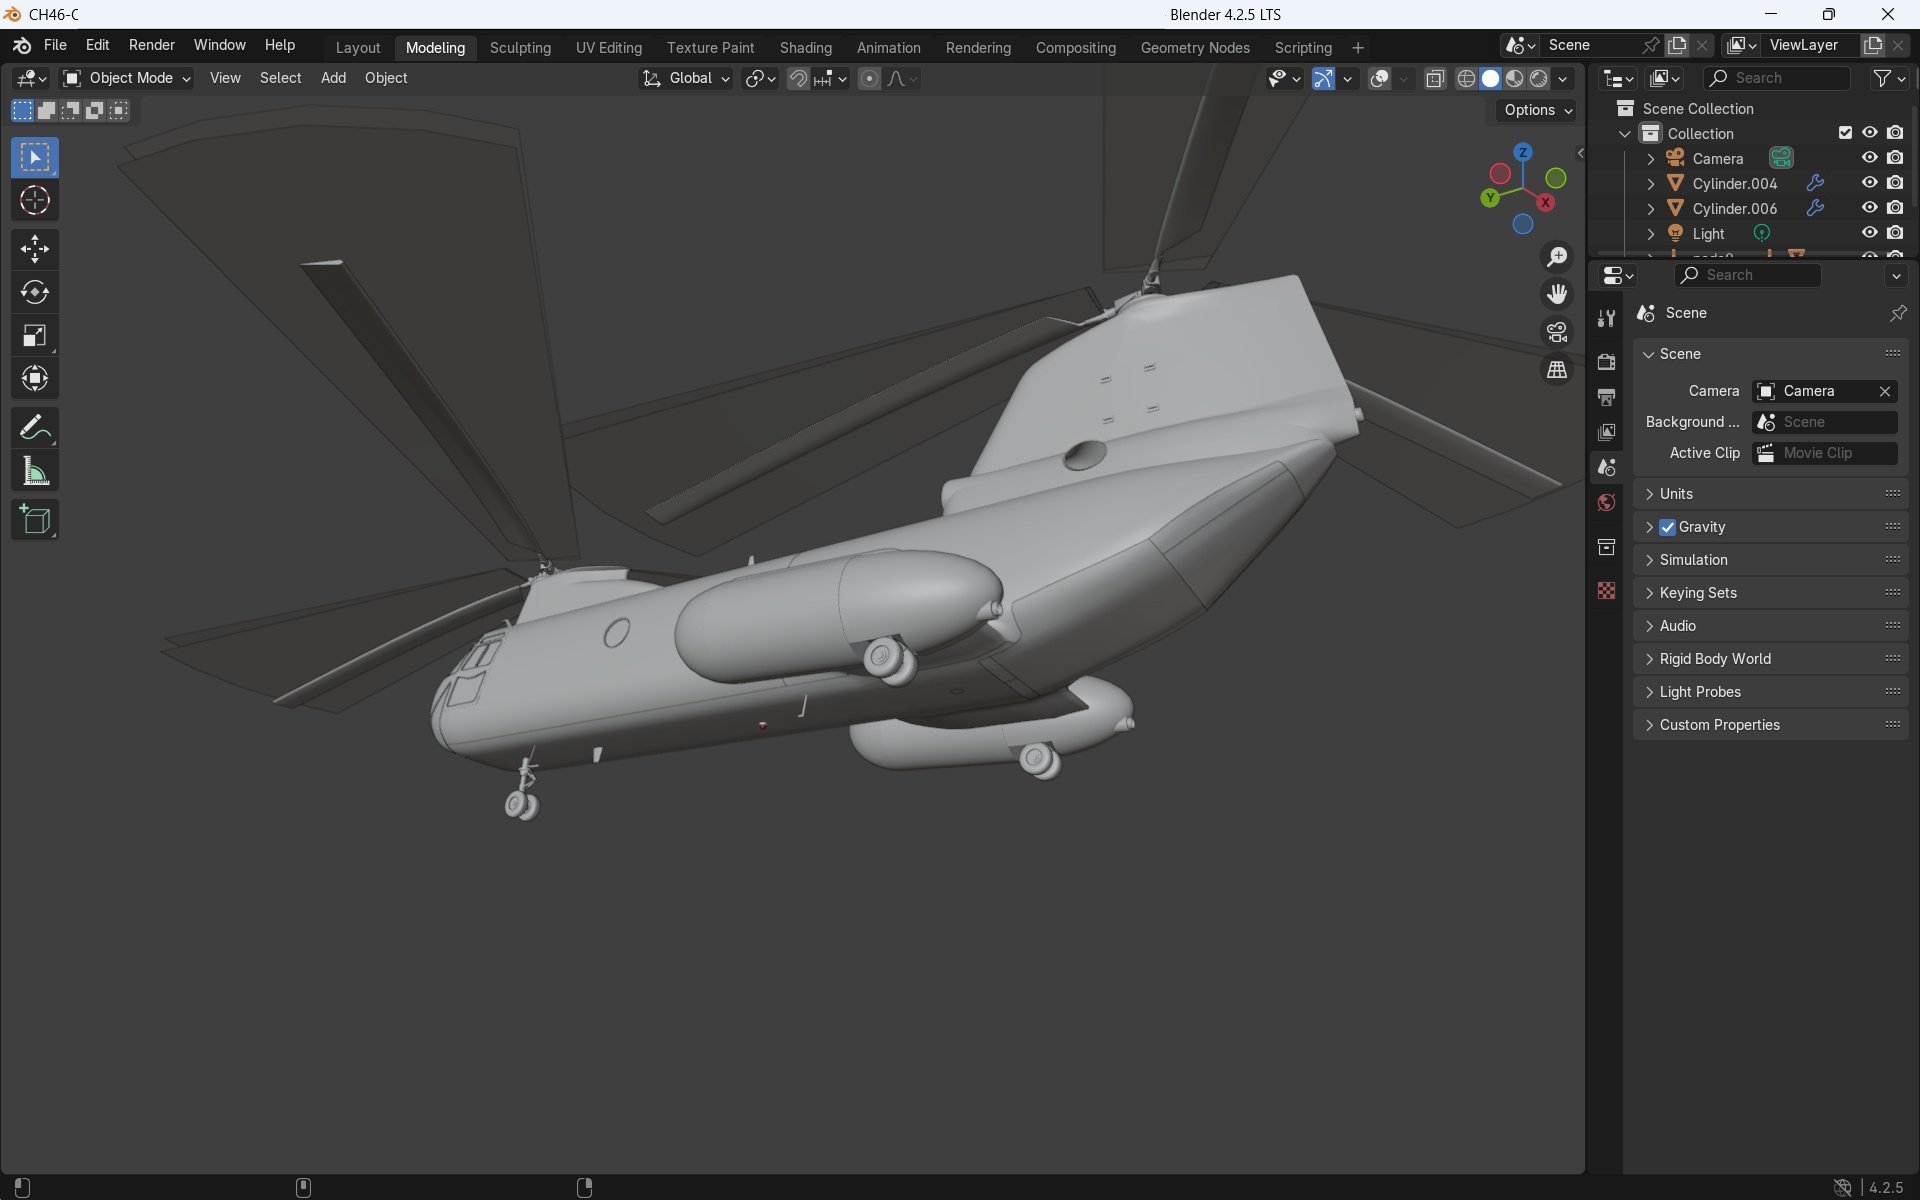Activate the Measure tool
This screenshot has height=1200, width=1920.
(34, 470)
